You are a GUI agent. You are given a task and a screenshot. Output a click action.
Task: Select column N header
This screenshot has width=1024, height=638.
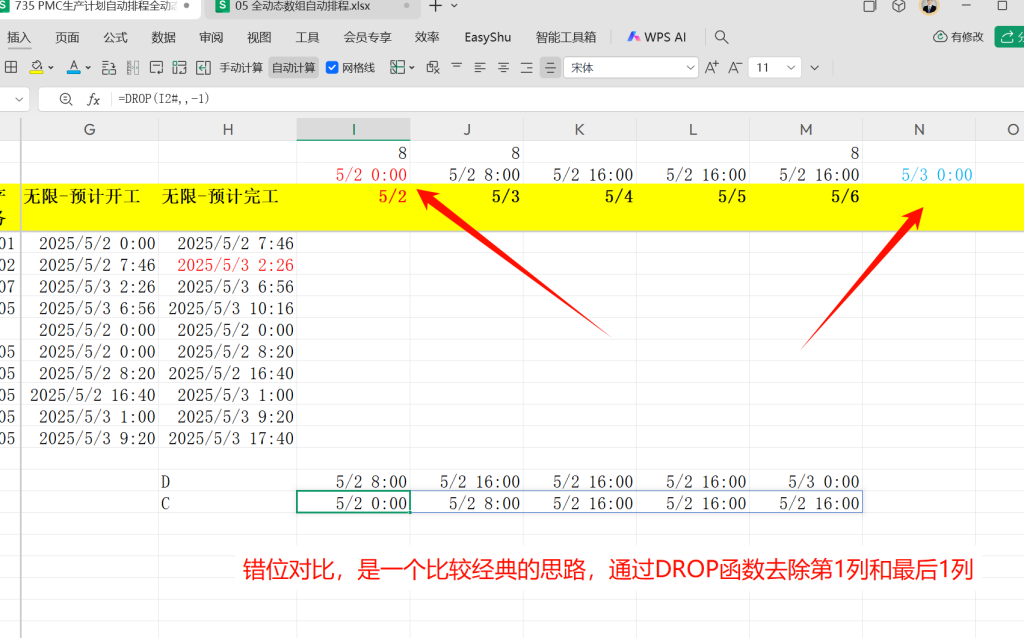[919, 129]
